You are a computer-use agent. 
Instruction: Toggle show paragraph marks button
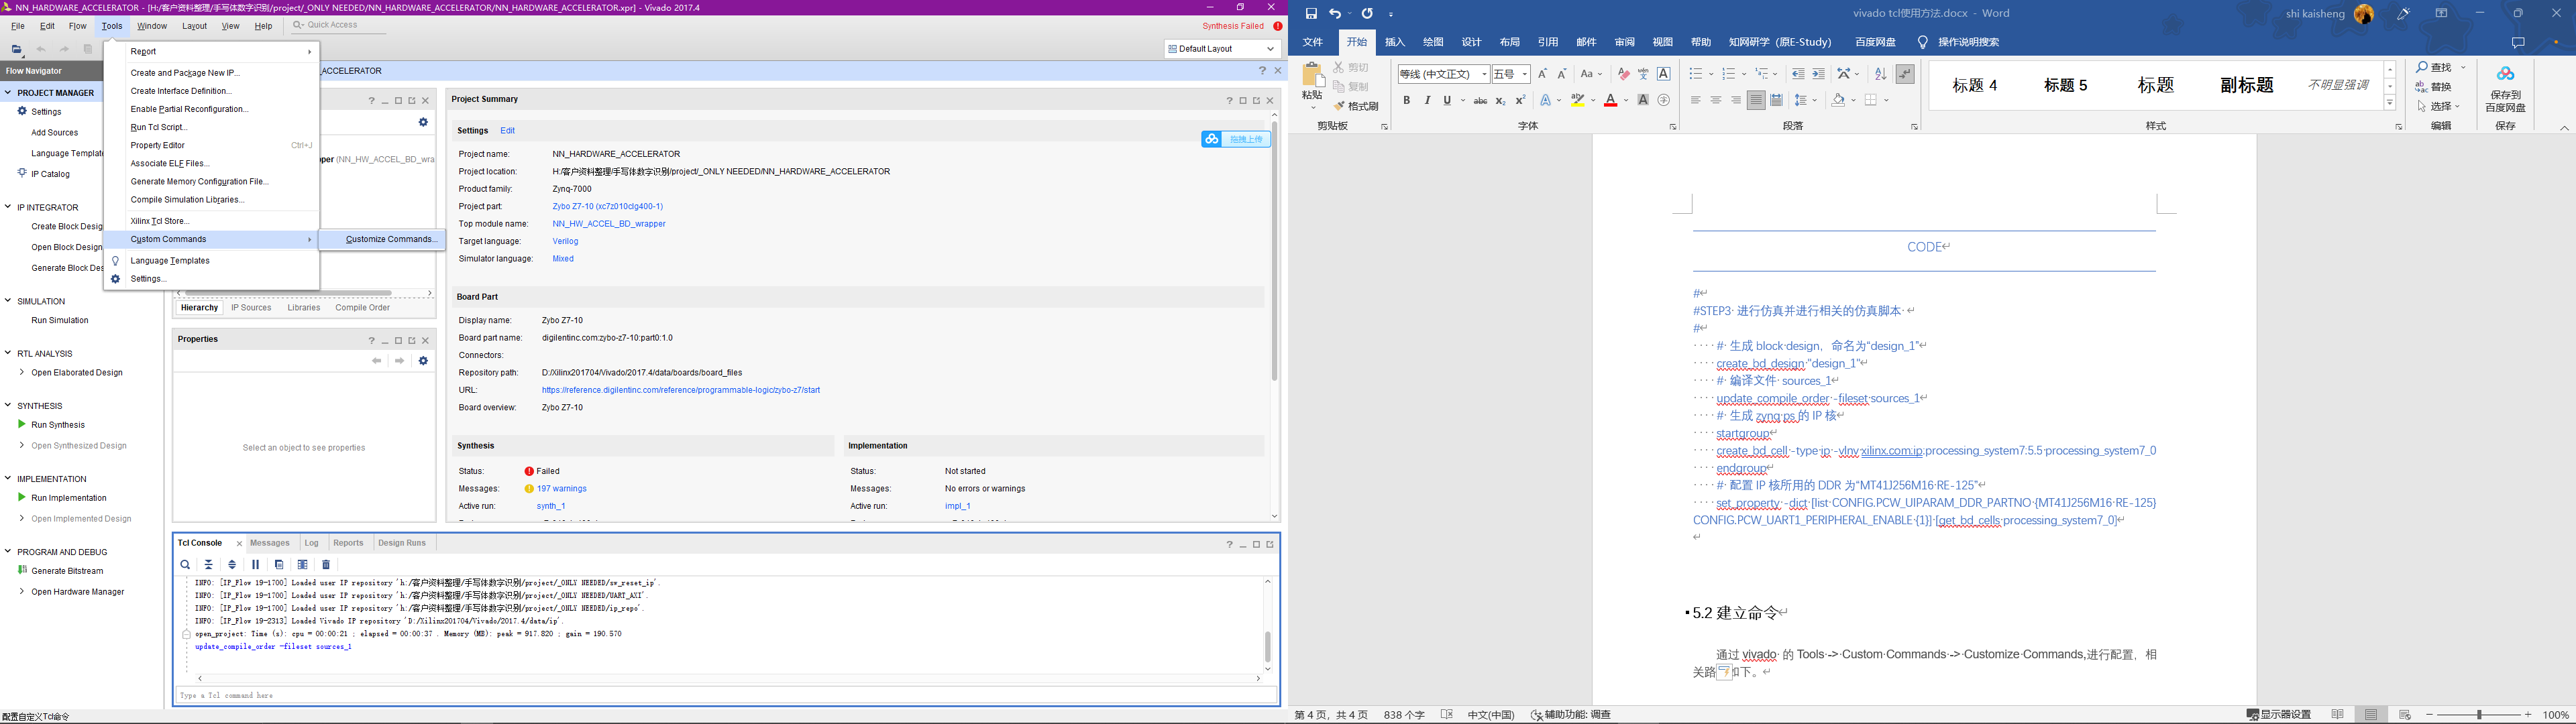coord(1905,74)
